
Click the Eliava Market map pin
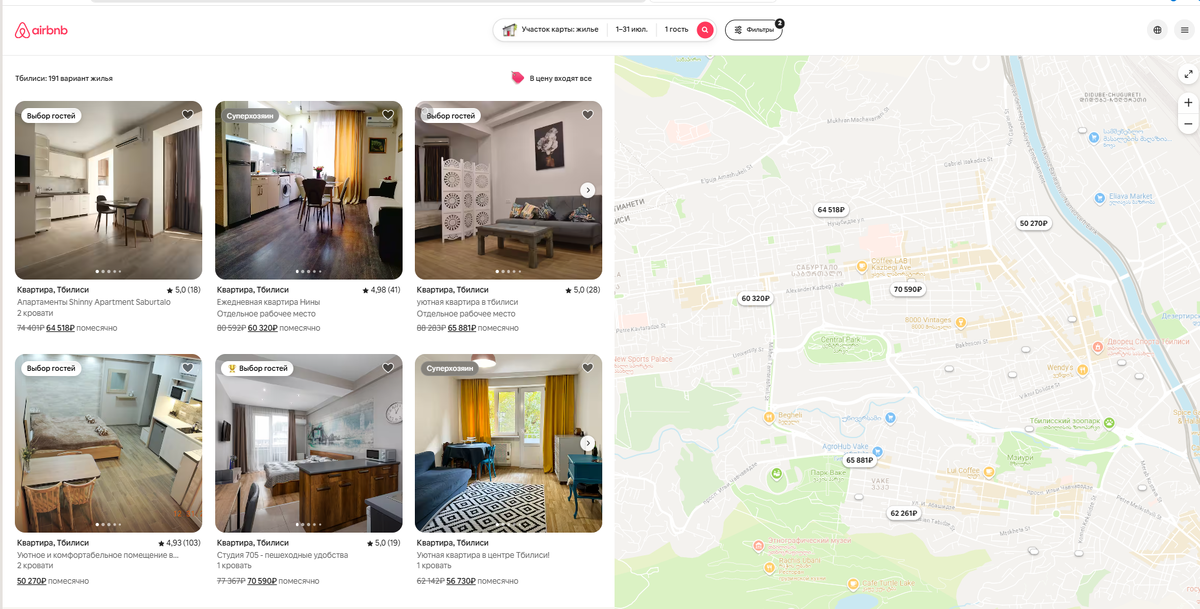[x=1099, y=196]
